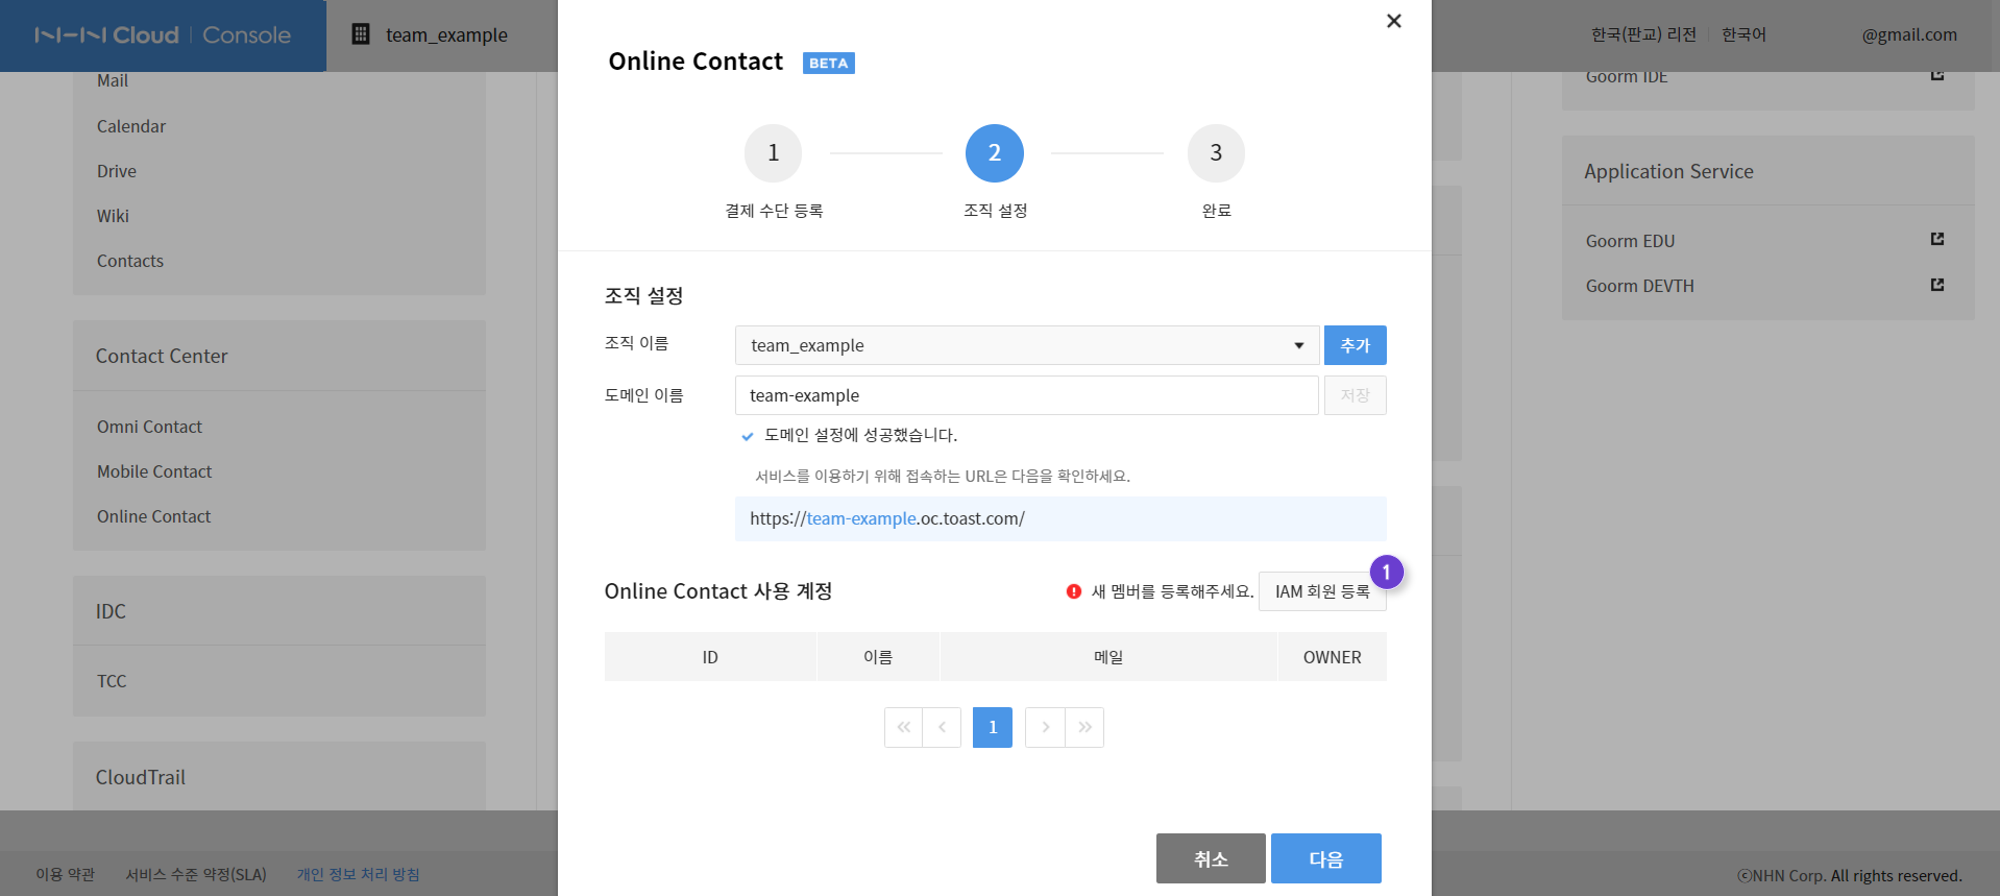Open Goorm IDE external link icon

point(1937,75)
